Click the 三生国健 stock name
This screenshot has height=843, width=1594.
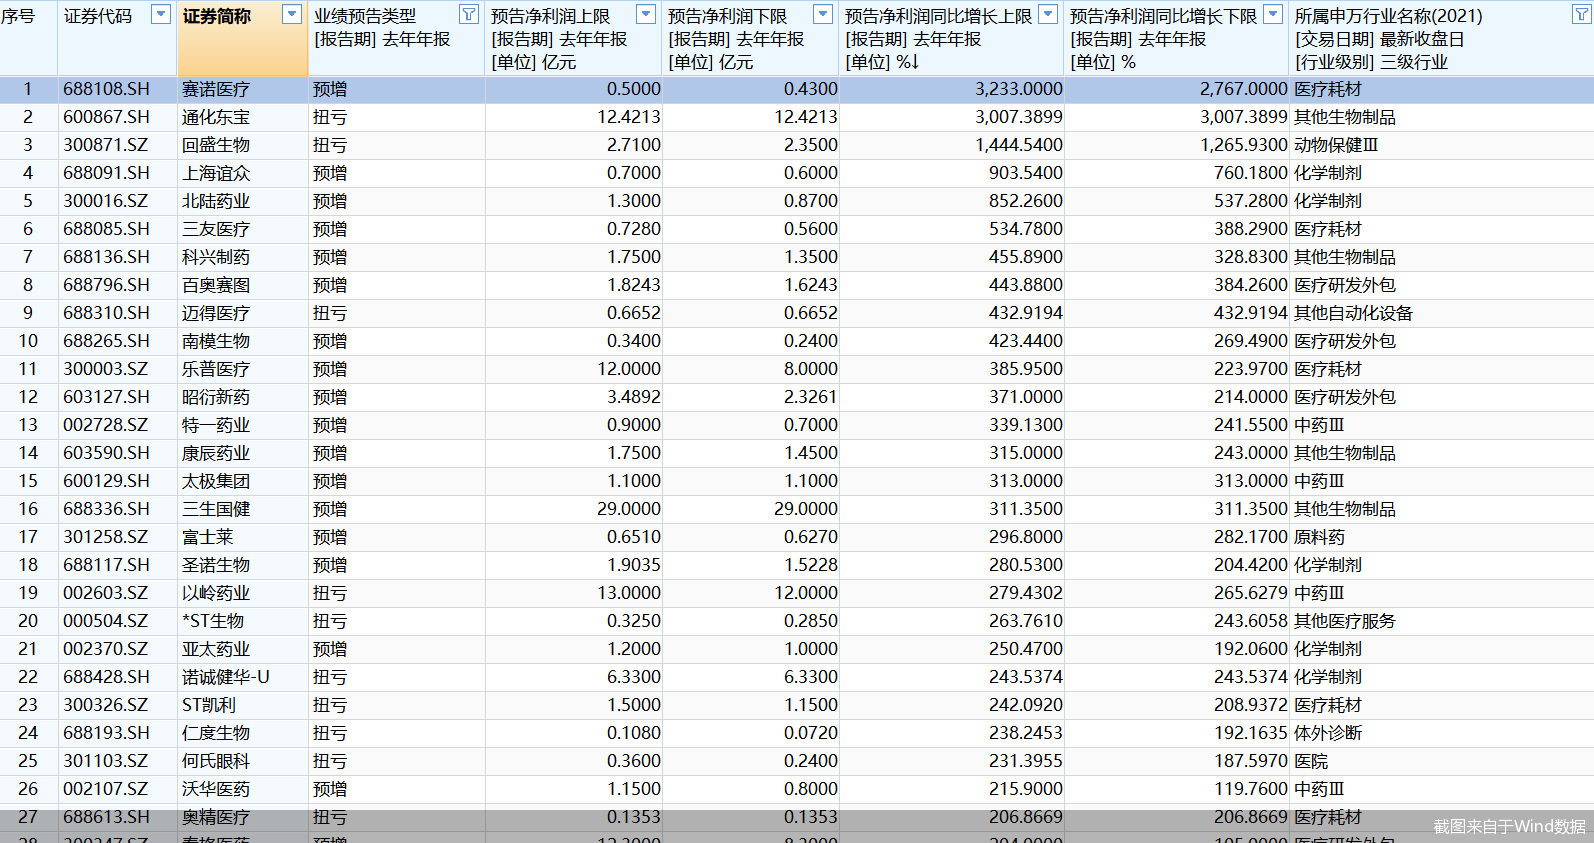click(216, 509)
